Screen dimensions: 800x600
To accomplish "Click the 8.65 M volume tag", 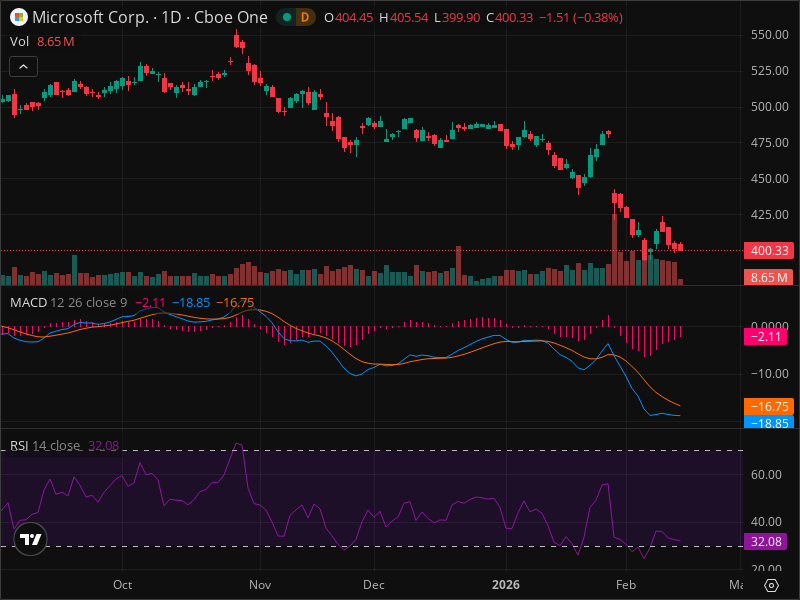I will tap(769, 278).
